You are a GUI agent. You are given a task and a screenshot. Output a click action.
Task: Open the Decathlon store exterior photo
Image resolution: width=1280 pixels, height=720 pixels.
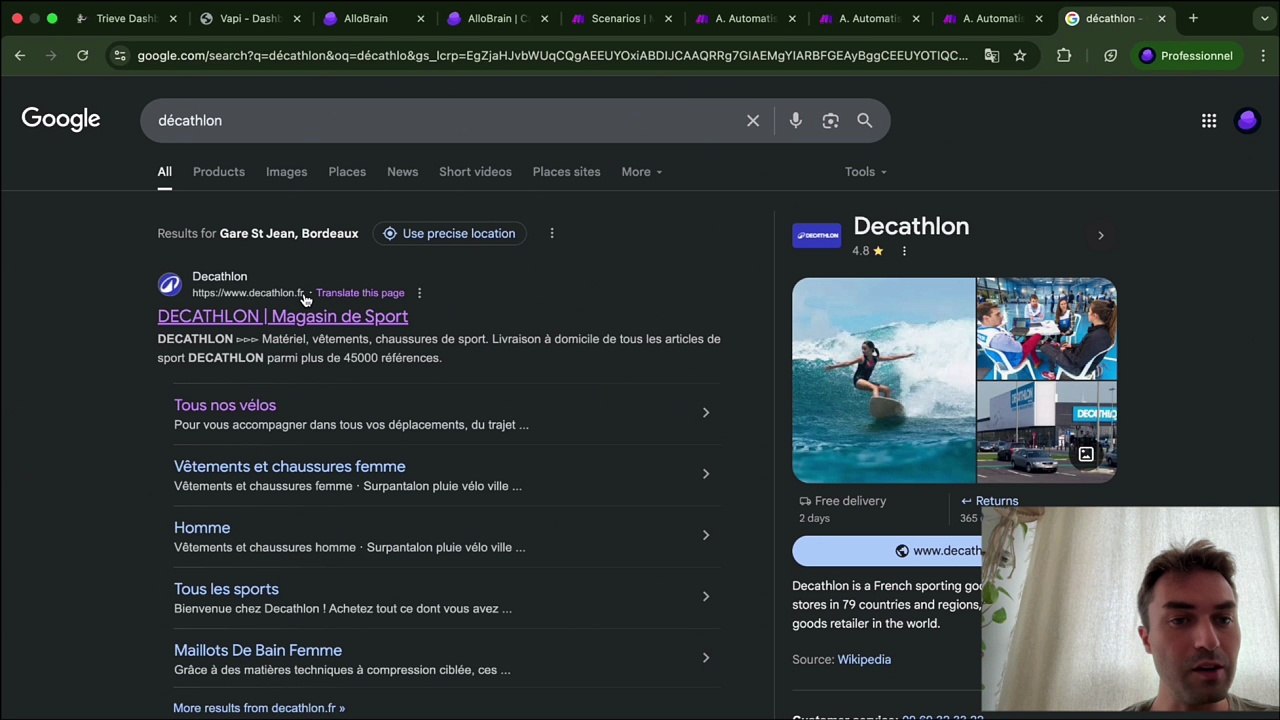[x=1047, y=433]
